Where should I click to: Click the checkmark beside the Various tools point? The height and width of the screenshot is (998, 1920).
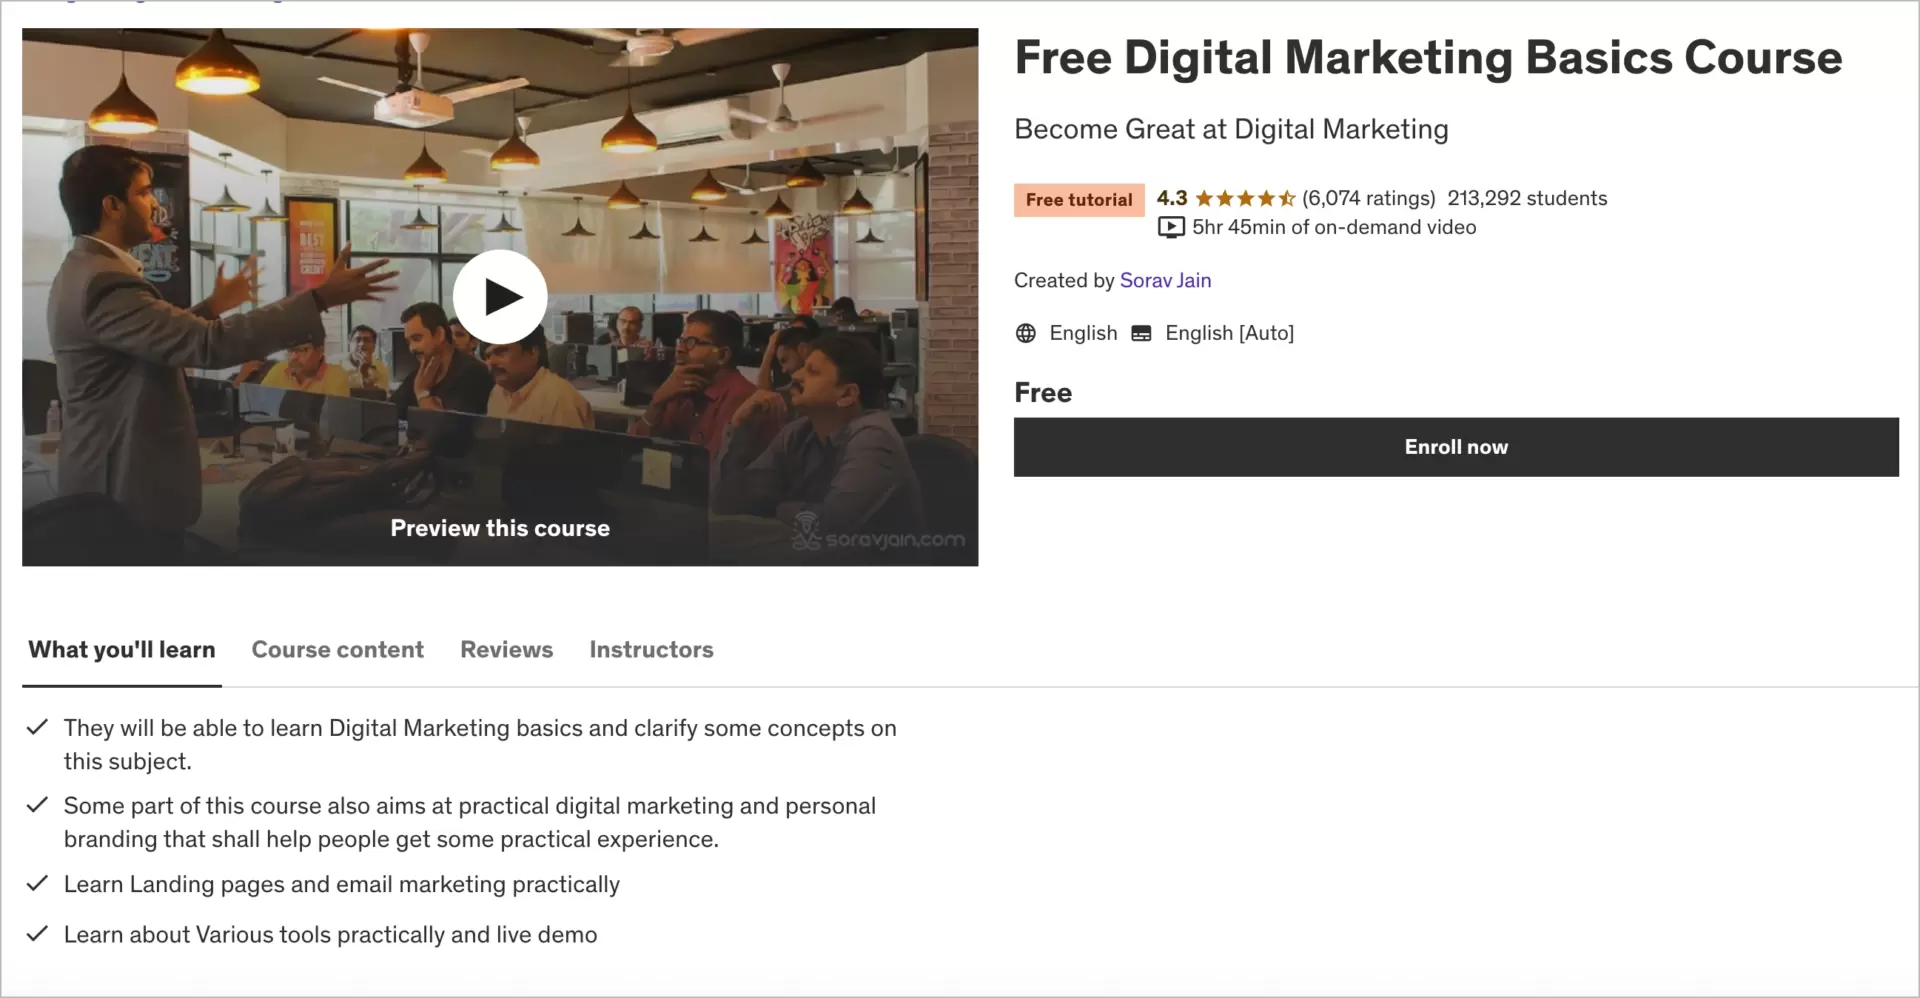37,932
